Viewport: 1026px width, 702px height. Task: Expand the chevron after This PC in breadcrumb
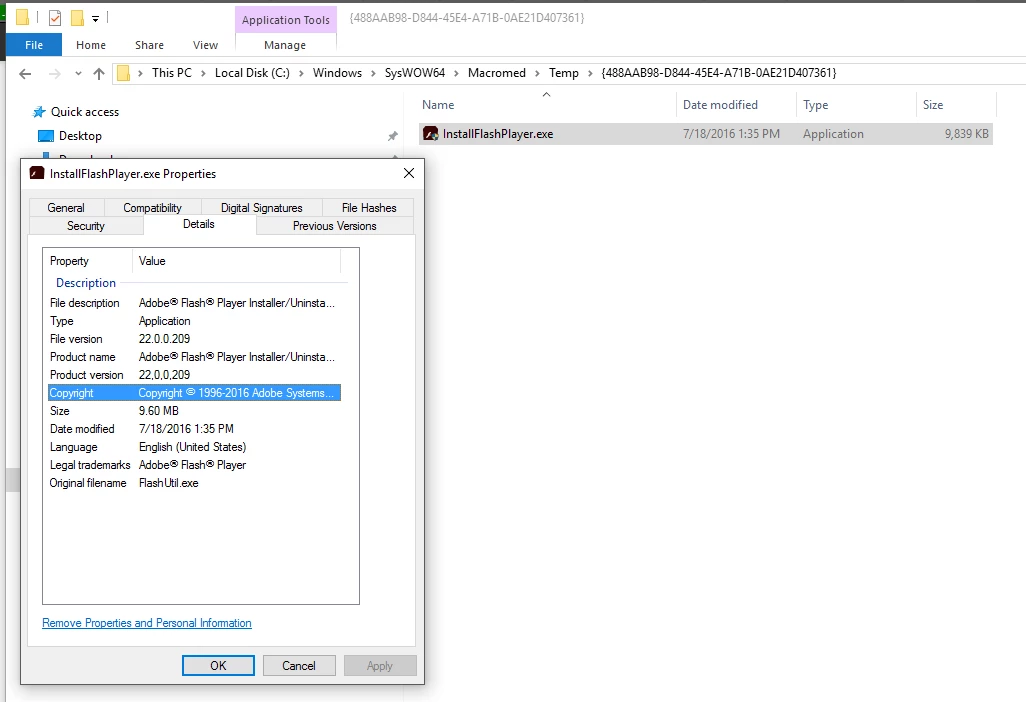(x=203, y=73)
